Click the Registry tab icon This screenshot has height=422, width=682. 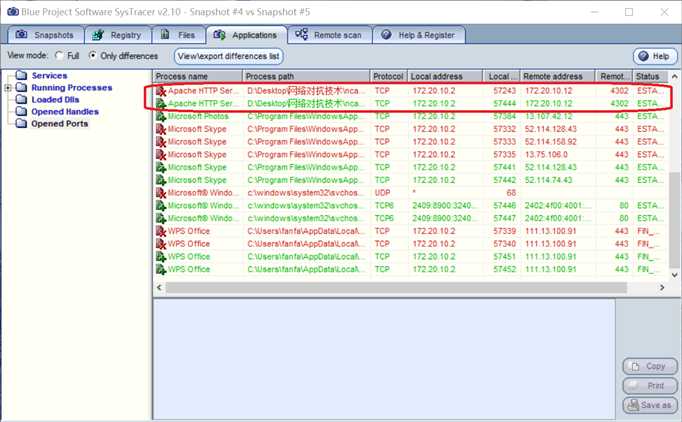[x=98, y=35]
